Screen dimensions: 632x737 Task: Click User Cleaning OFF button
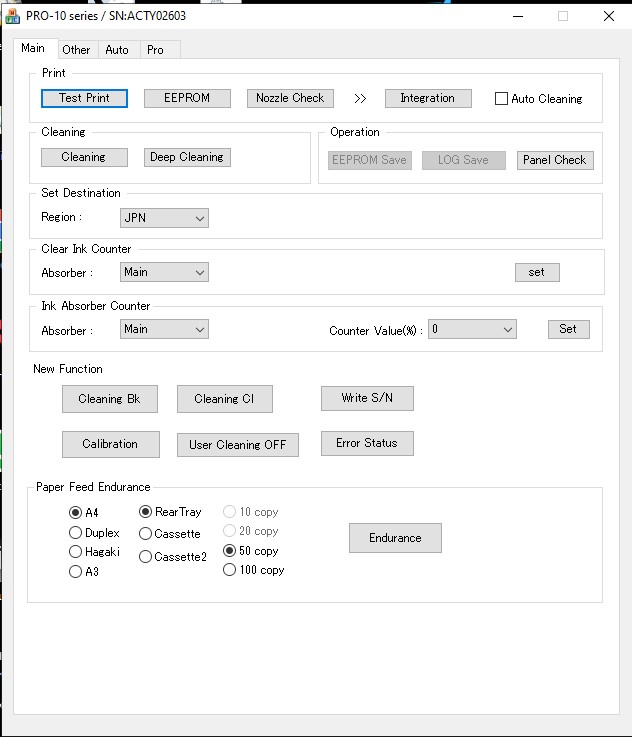click(238, 445)
